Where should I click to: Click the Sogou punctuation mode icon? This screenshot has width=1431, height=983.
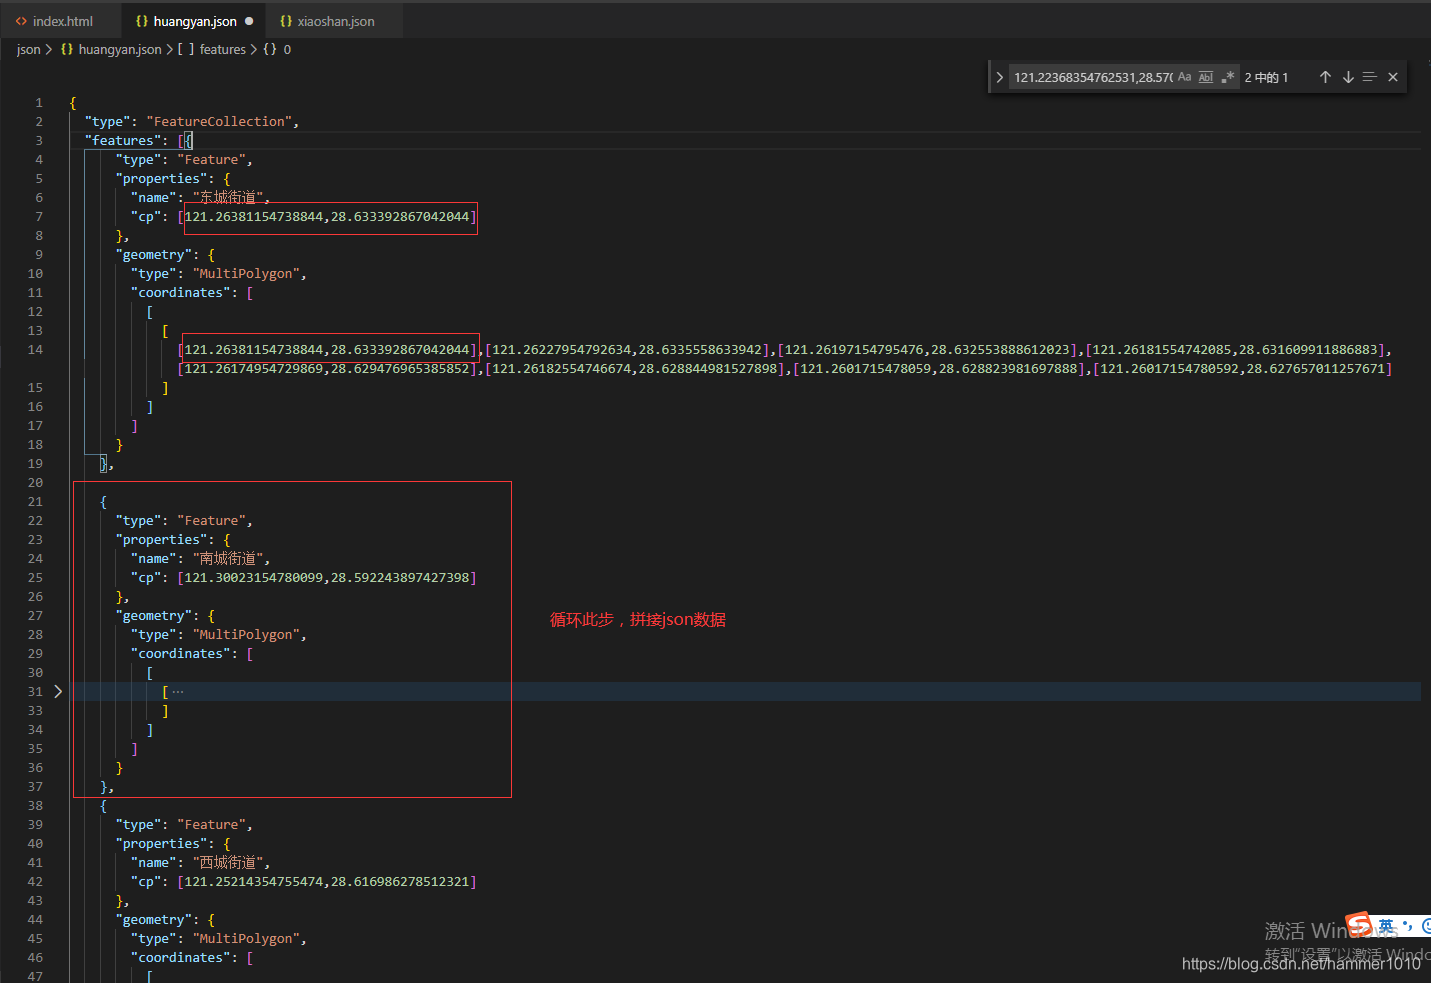pyautogui.click(x=1407, y=926)
